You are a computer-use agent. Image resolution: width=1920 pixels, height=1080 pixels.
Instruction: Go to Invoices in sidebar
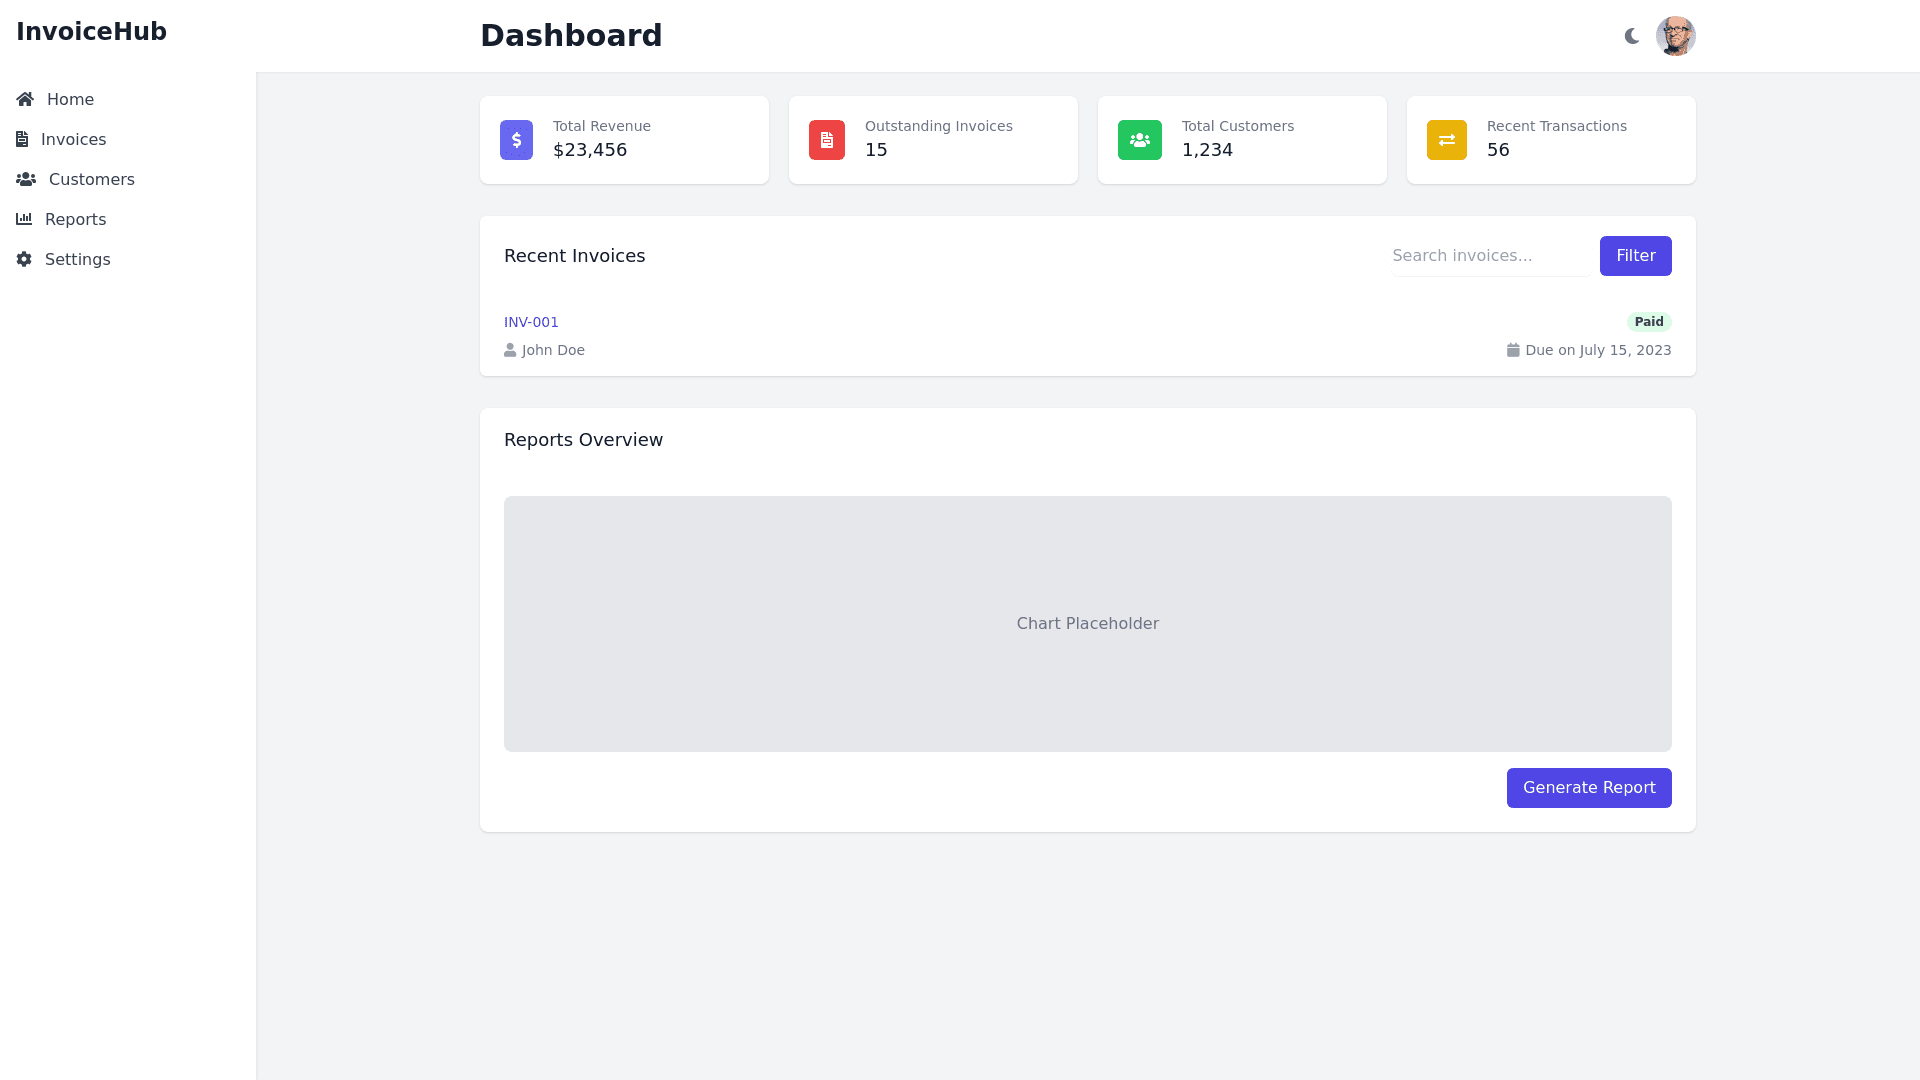tap(73, 139)
